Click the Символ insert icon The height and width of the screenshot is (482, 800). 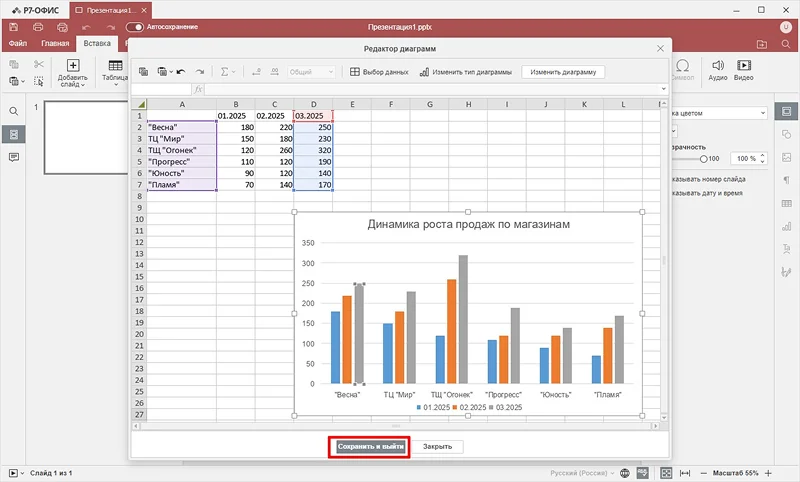coord(683,70)
